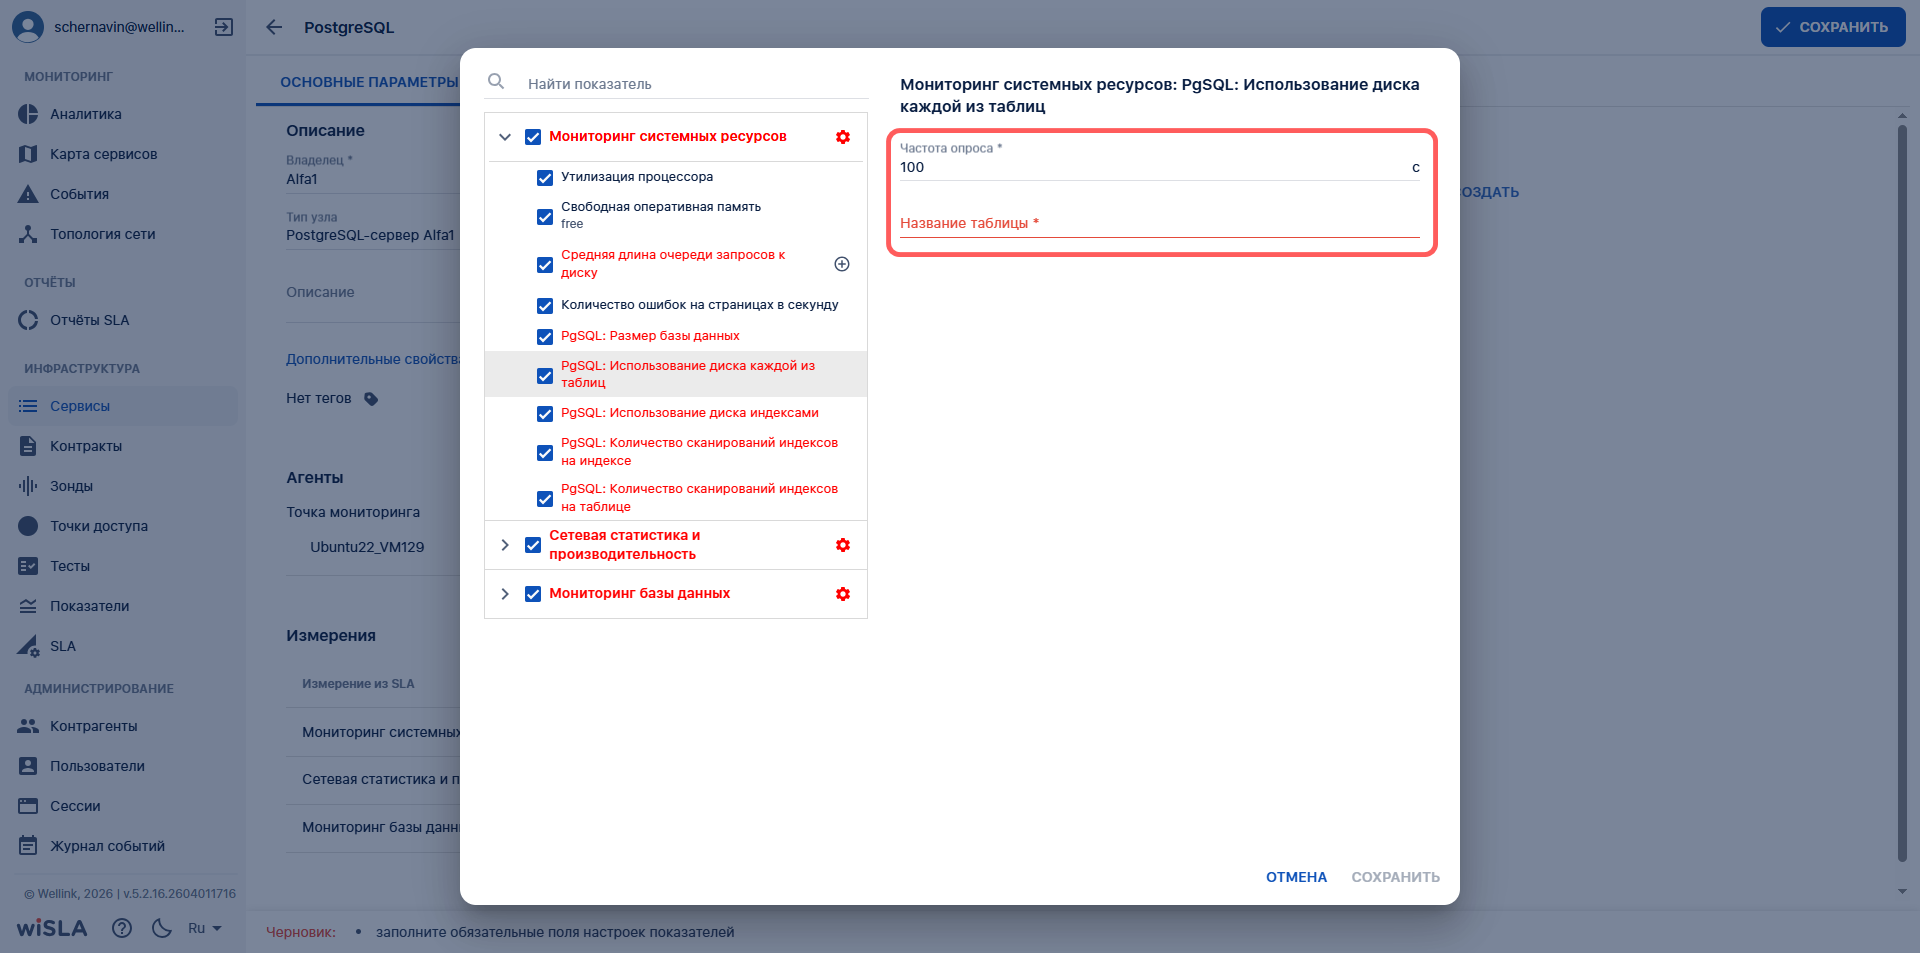Open Дополнительные свойства link

click(373, 359)
